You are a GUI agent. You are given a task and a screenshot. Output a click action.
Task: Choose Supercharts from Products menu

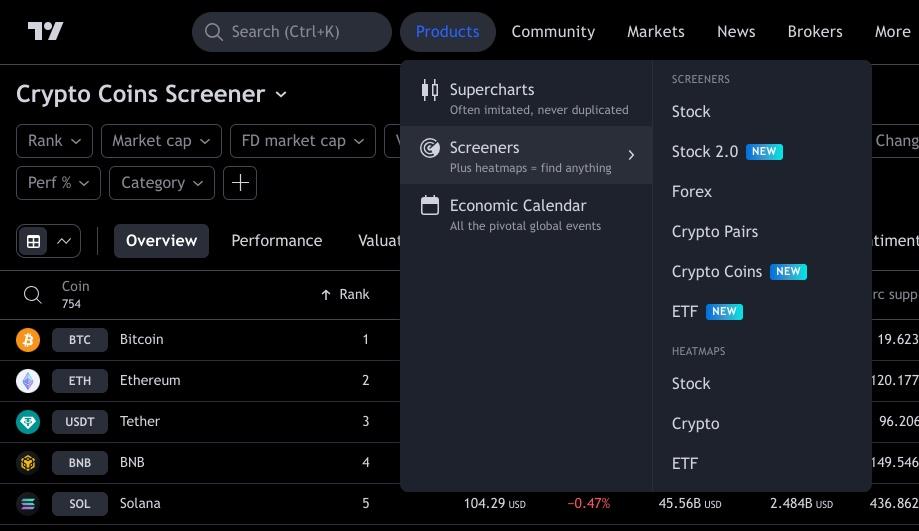point(526,98)
